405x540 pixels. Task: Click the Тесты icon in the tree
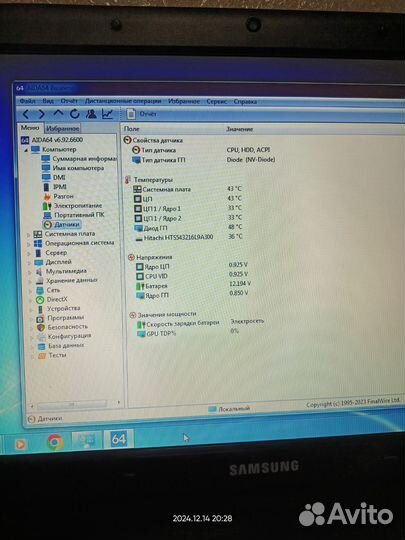click(42, 355)
